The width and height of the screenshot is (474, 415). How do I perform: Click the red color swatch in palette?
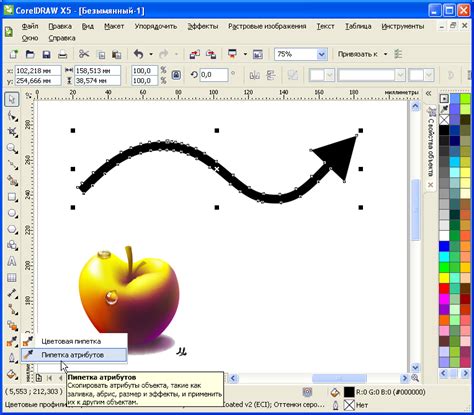[x=444, y=288]
